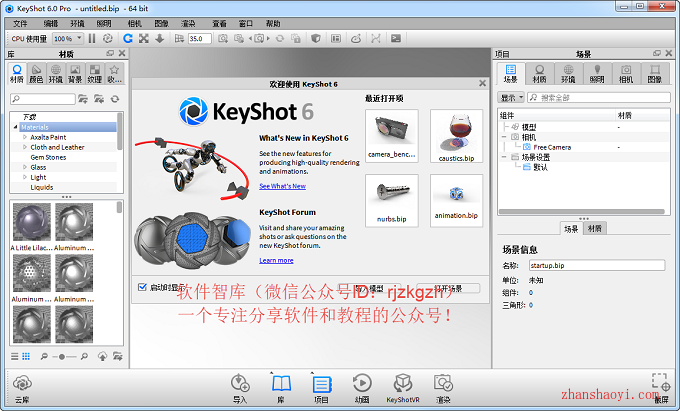
Task: Expand the Cloth and Leather folder
Action: [x=25, y=147]
